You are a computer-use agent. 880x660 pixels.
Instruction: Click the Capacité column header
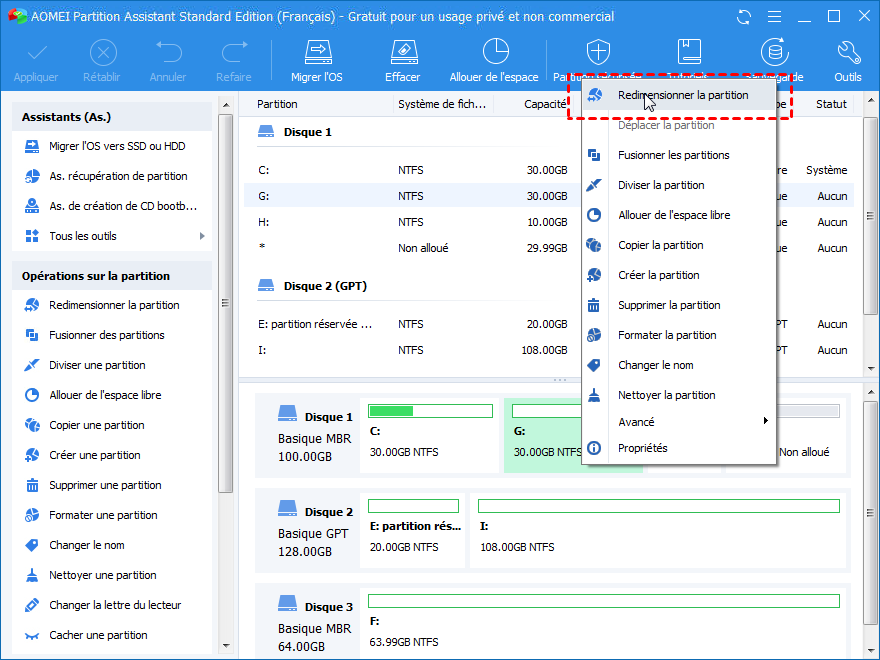(x=545, y=104)
